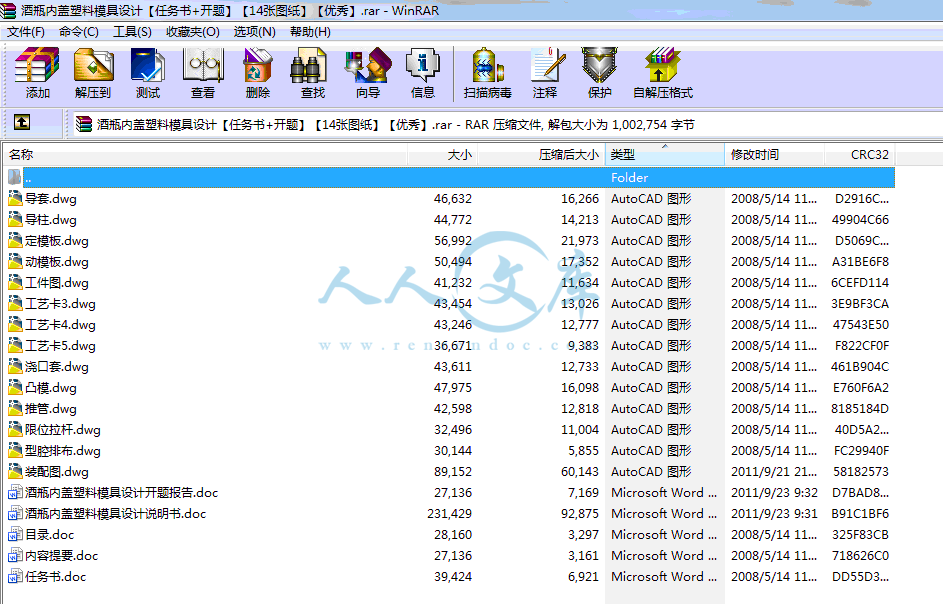Screen dimensions: 943x604
Task: Sort by 修改时间 column header
Action: coord(775,155)
